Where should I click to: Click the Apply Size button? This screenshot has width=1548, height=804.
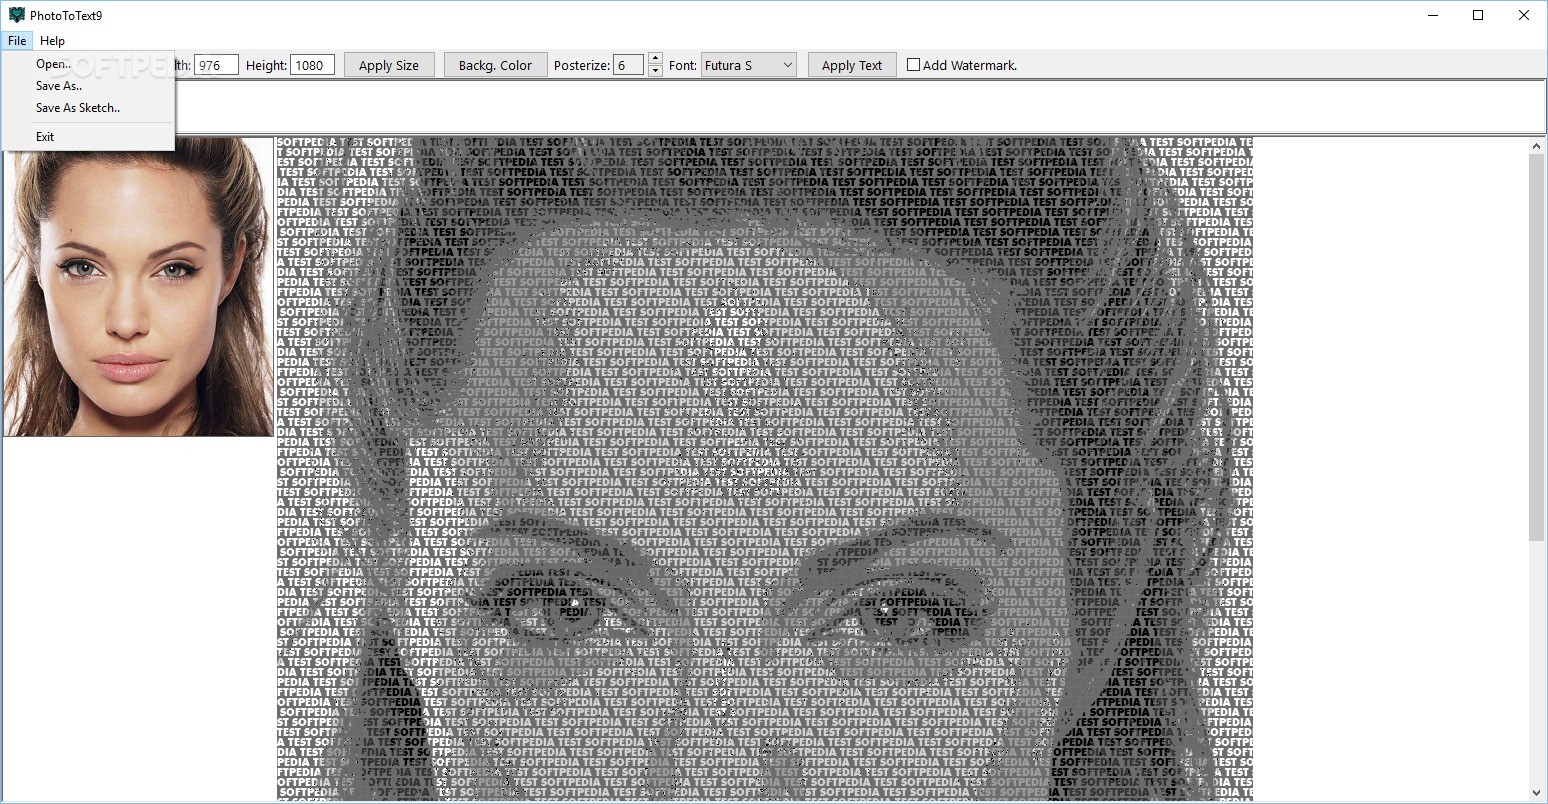[x=389, y=65]
